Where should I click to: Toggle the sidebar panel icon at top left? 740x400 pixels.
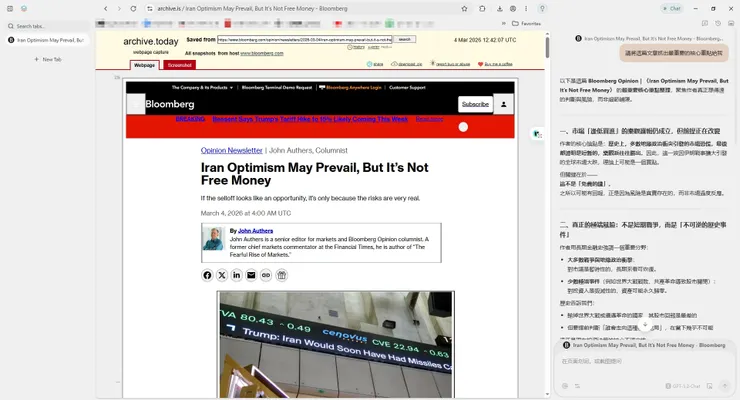pos(10,8)
